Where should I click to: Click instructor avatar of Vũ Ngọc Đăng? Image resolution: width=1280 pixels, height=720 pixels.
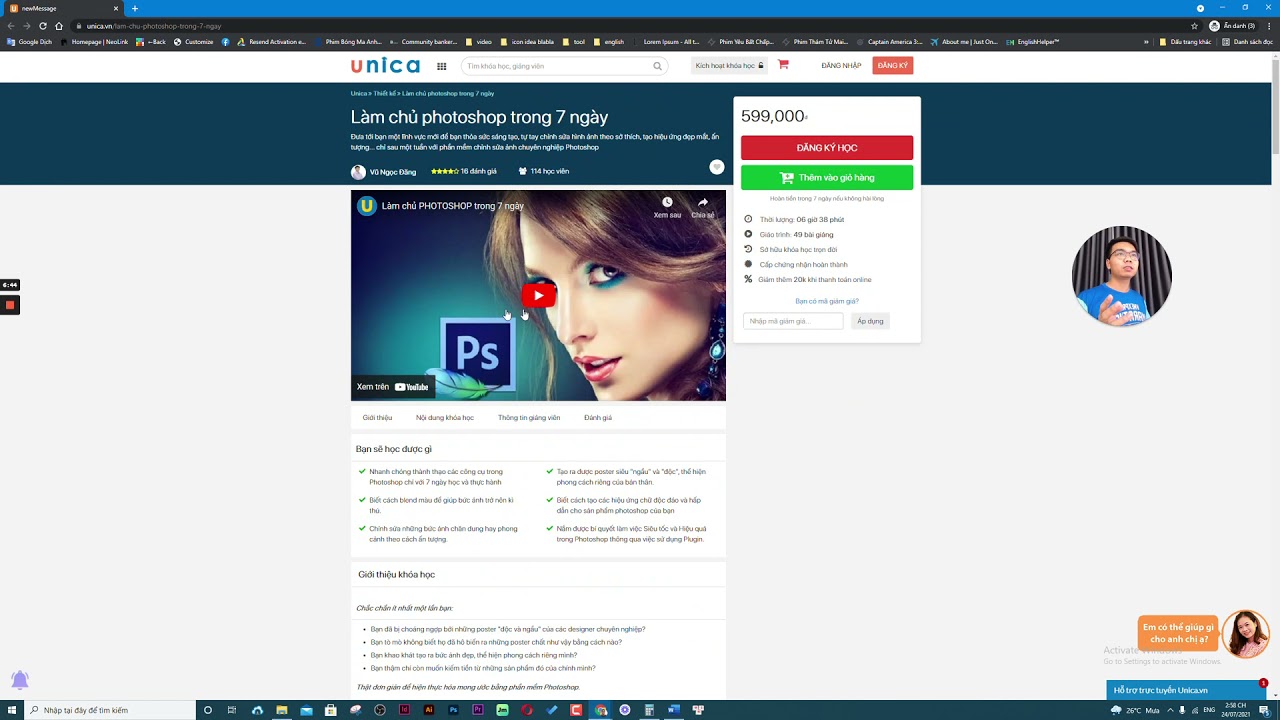coord(358,172)
